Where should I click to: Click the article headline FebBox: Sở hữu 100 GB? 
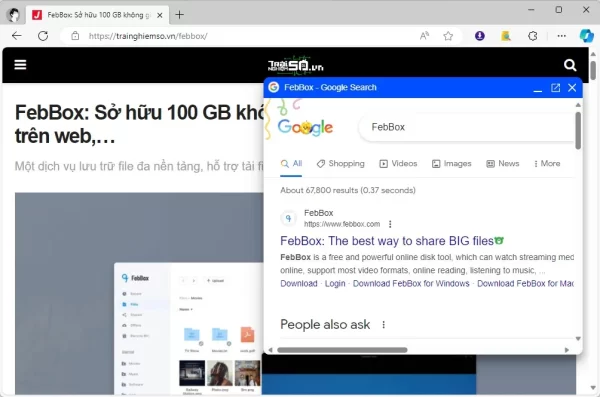139,124
